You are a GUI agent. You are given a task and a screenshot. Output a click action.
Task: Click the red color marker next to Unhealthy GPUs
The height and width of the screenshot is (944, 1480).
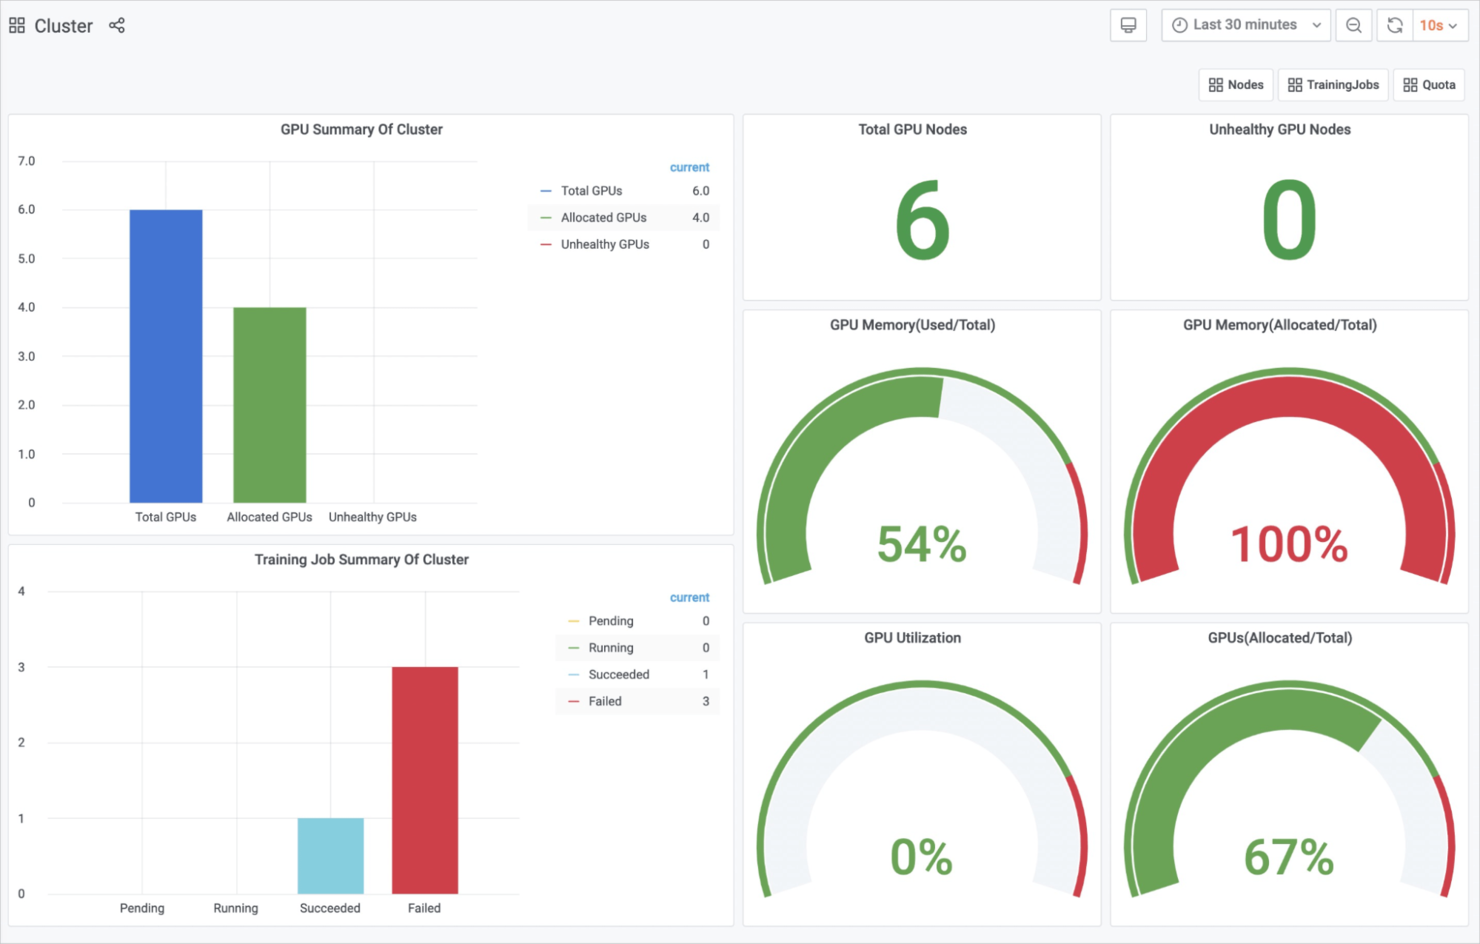(x=545, y=244)
